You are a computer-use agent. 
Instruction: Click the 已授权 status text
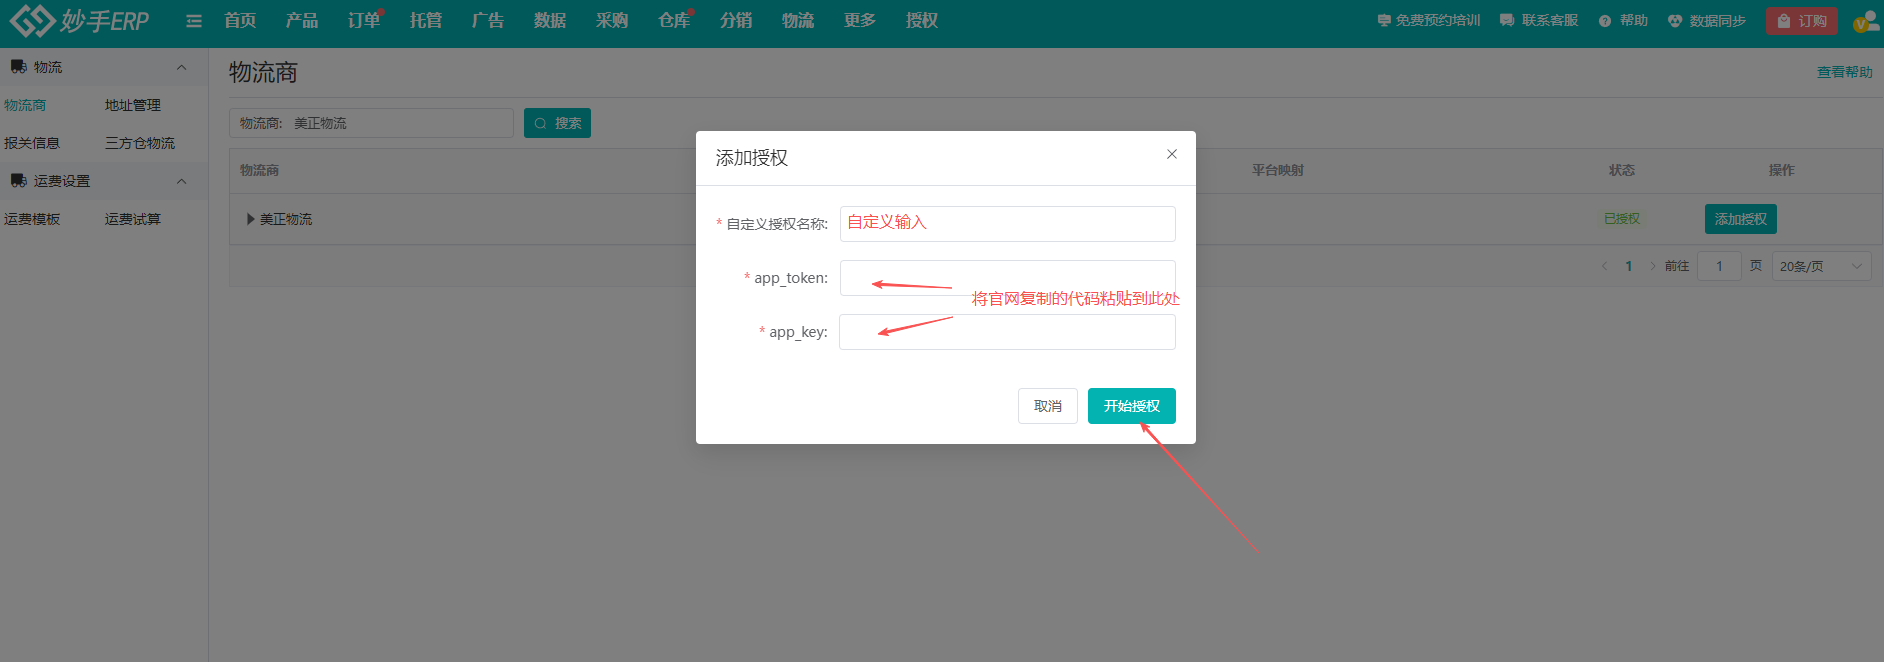click(1622, 219)
